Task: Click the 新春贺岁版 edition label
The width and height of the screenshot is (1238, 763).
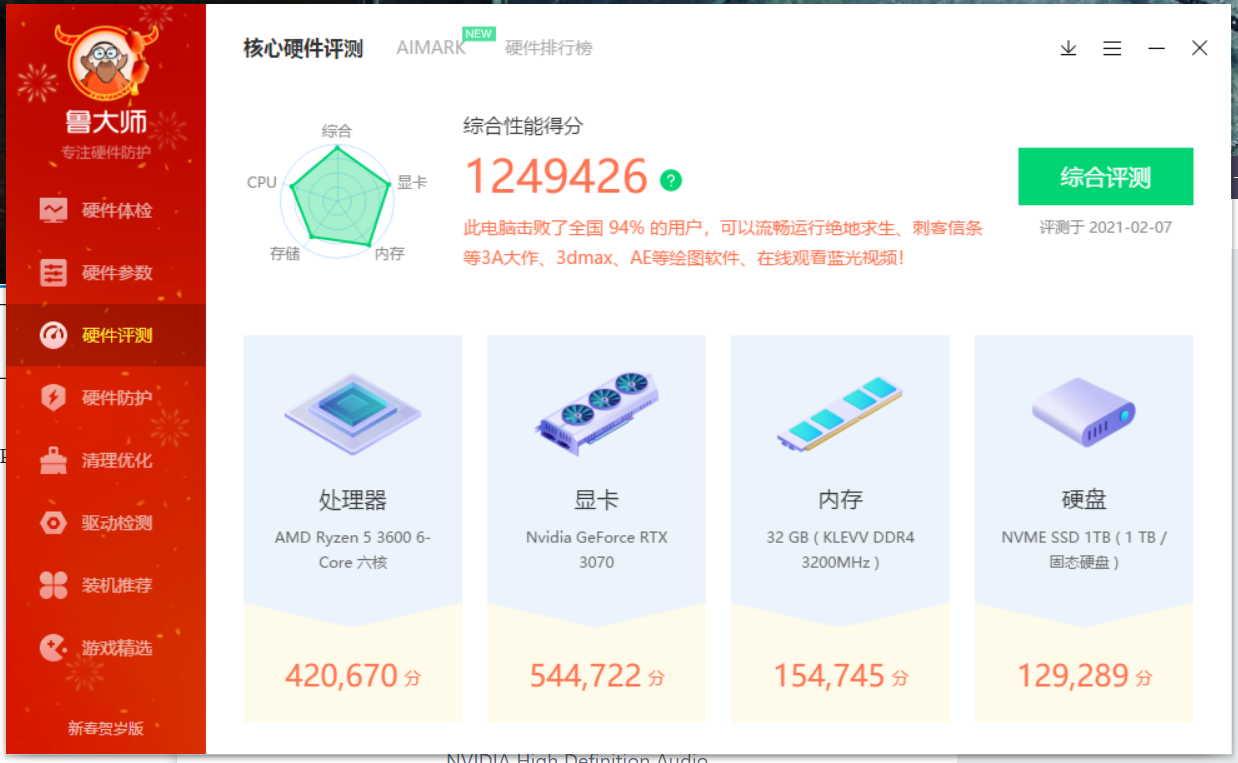Action: click(106, 728)
